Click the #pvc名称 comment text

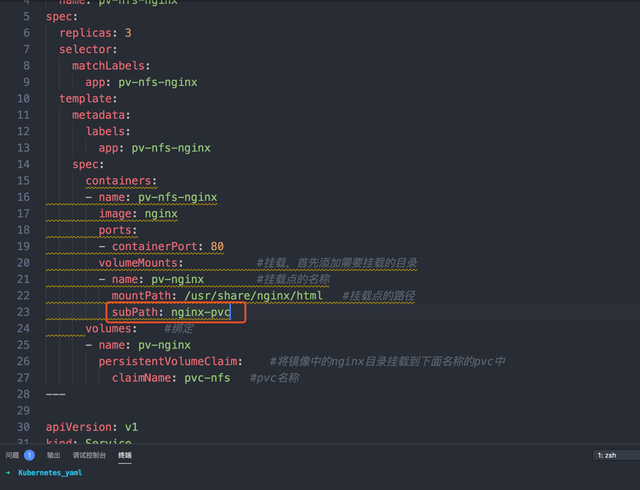274,378
